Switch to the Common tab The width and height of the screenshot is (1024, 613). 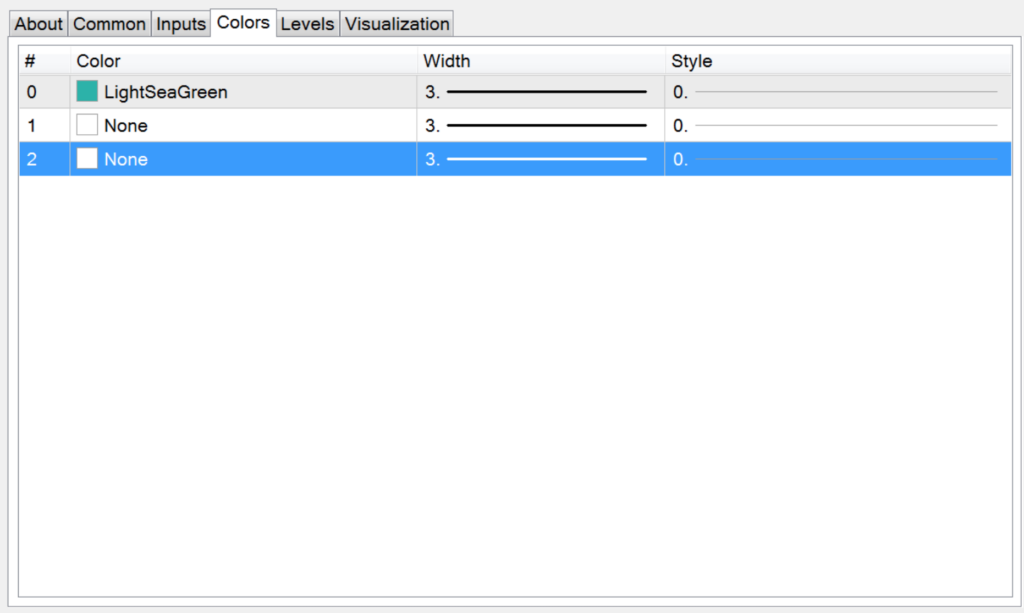click(109, 24)
